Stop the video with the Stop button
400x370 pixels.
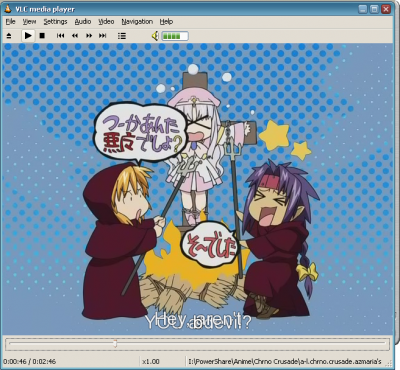(42, 36)
